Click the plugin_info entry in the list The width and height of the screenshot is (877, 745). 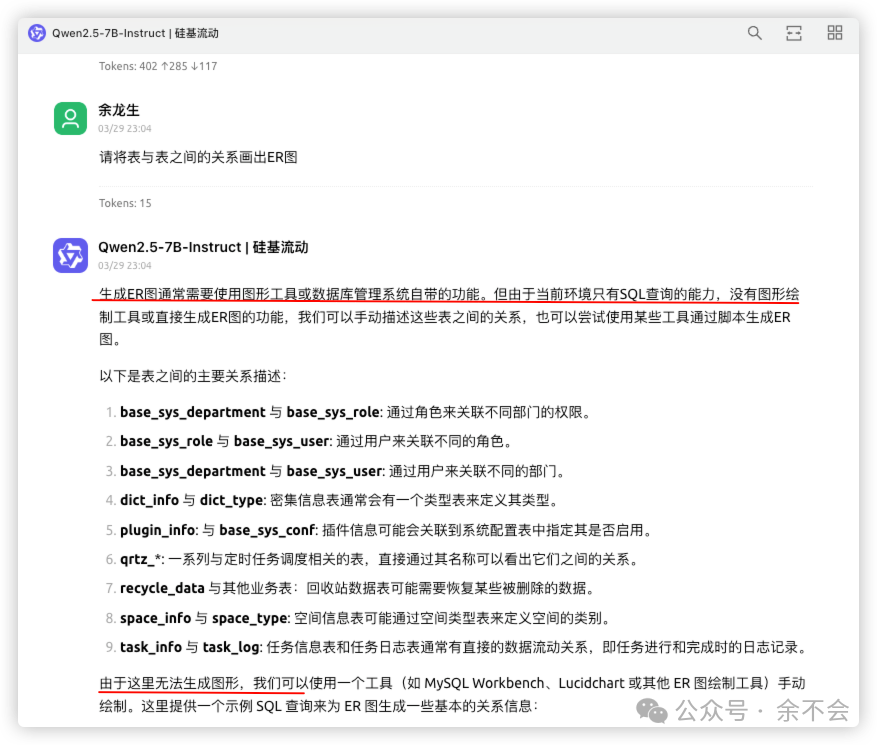tap(160, 530)
